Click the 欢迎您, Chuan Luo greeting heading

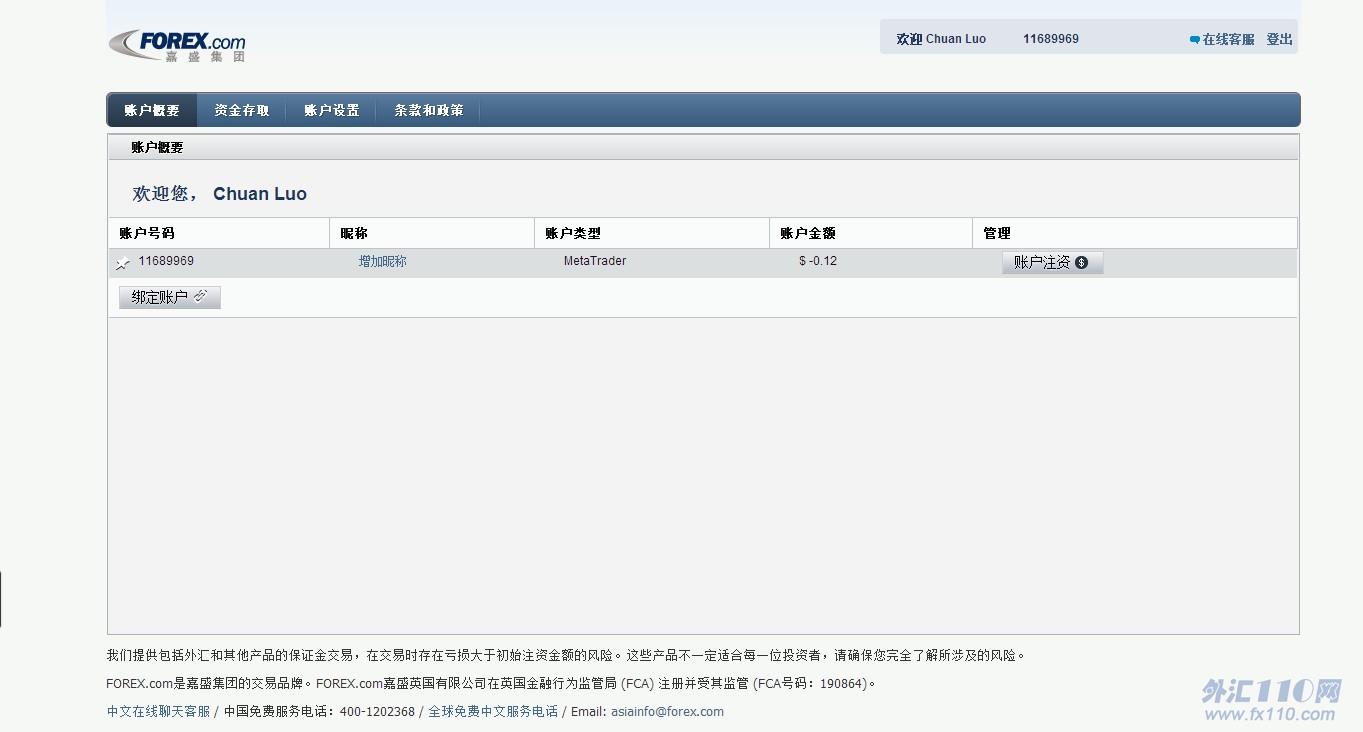click(x=220, y=194)
